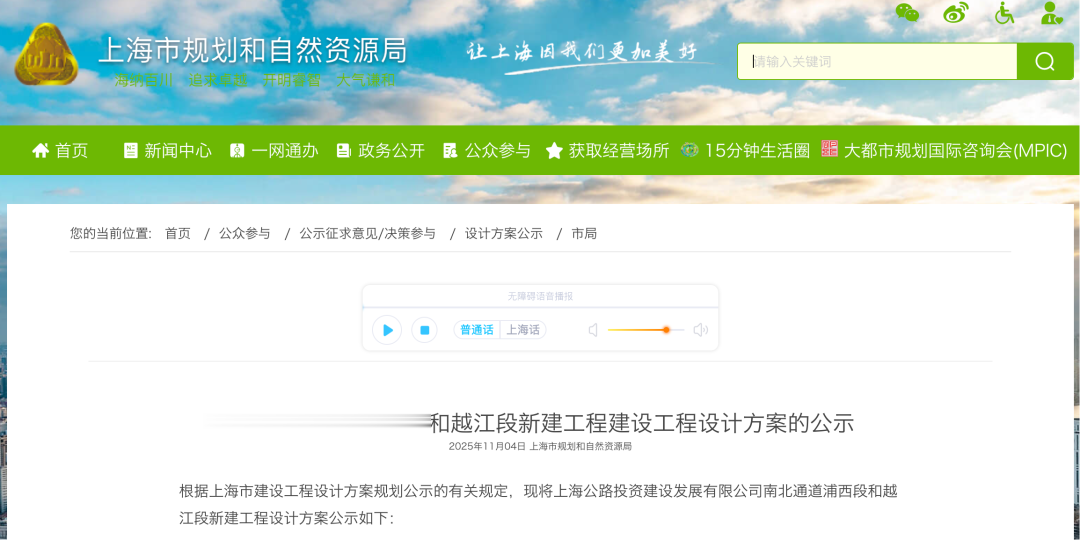Open 政务公开 navigation item
1080x540 pixels.
point(391,150)
